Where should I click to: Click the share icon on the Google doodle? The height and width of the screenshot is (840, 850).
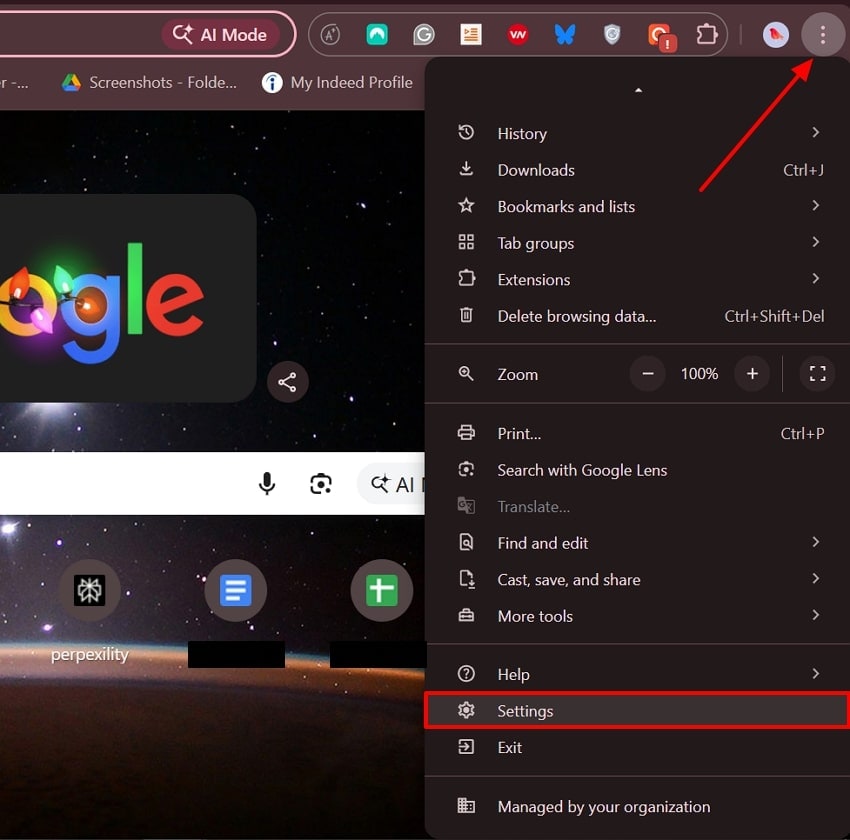click(288, 382)
